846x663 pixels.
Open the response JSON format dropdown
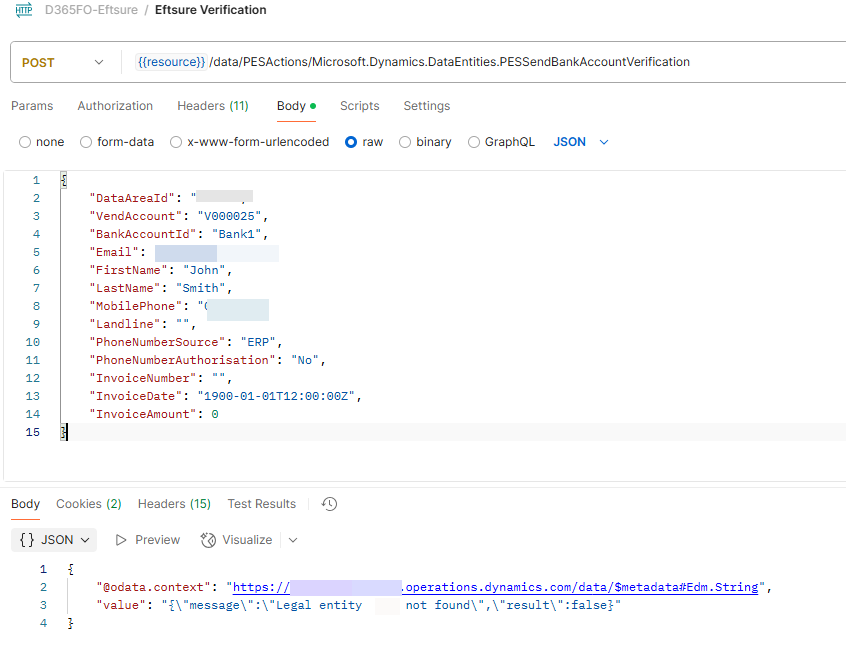pos(54,540)
